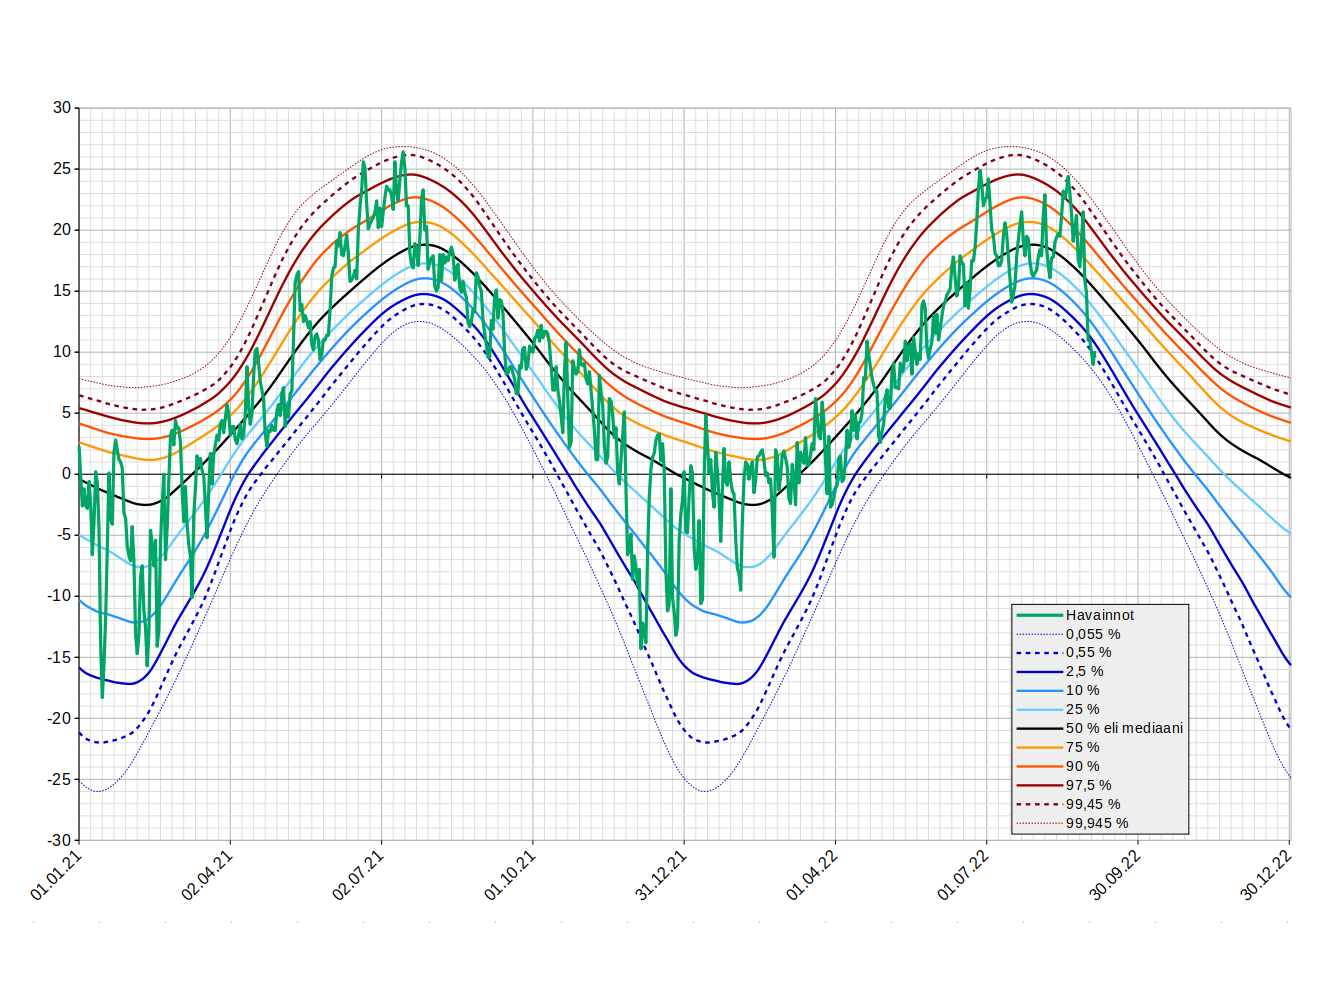This screenshot has height=1001, width=1336.
Task: Click the Havainnot legend entry
Action: click(1099, 615)
